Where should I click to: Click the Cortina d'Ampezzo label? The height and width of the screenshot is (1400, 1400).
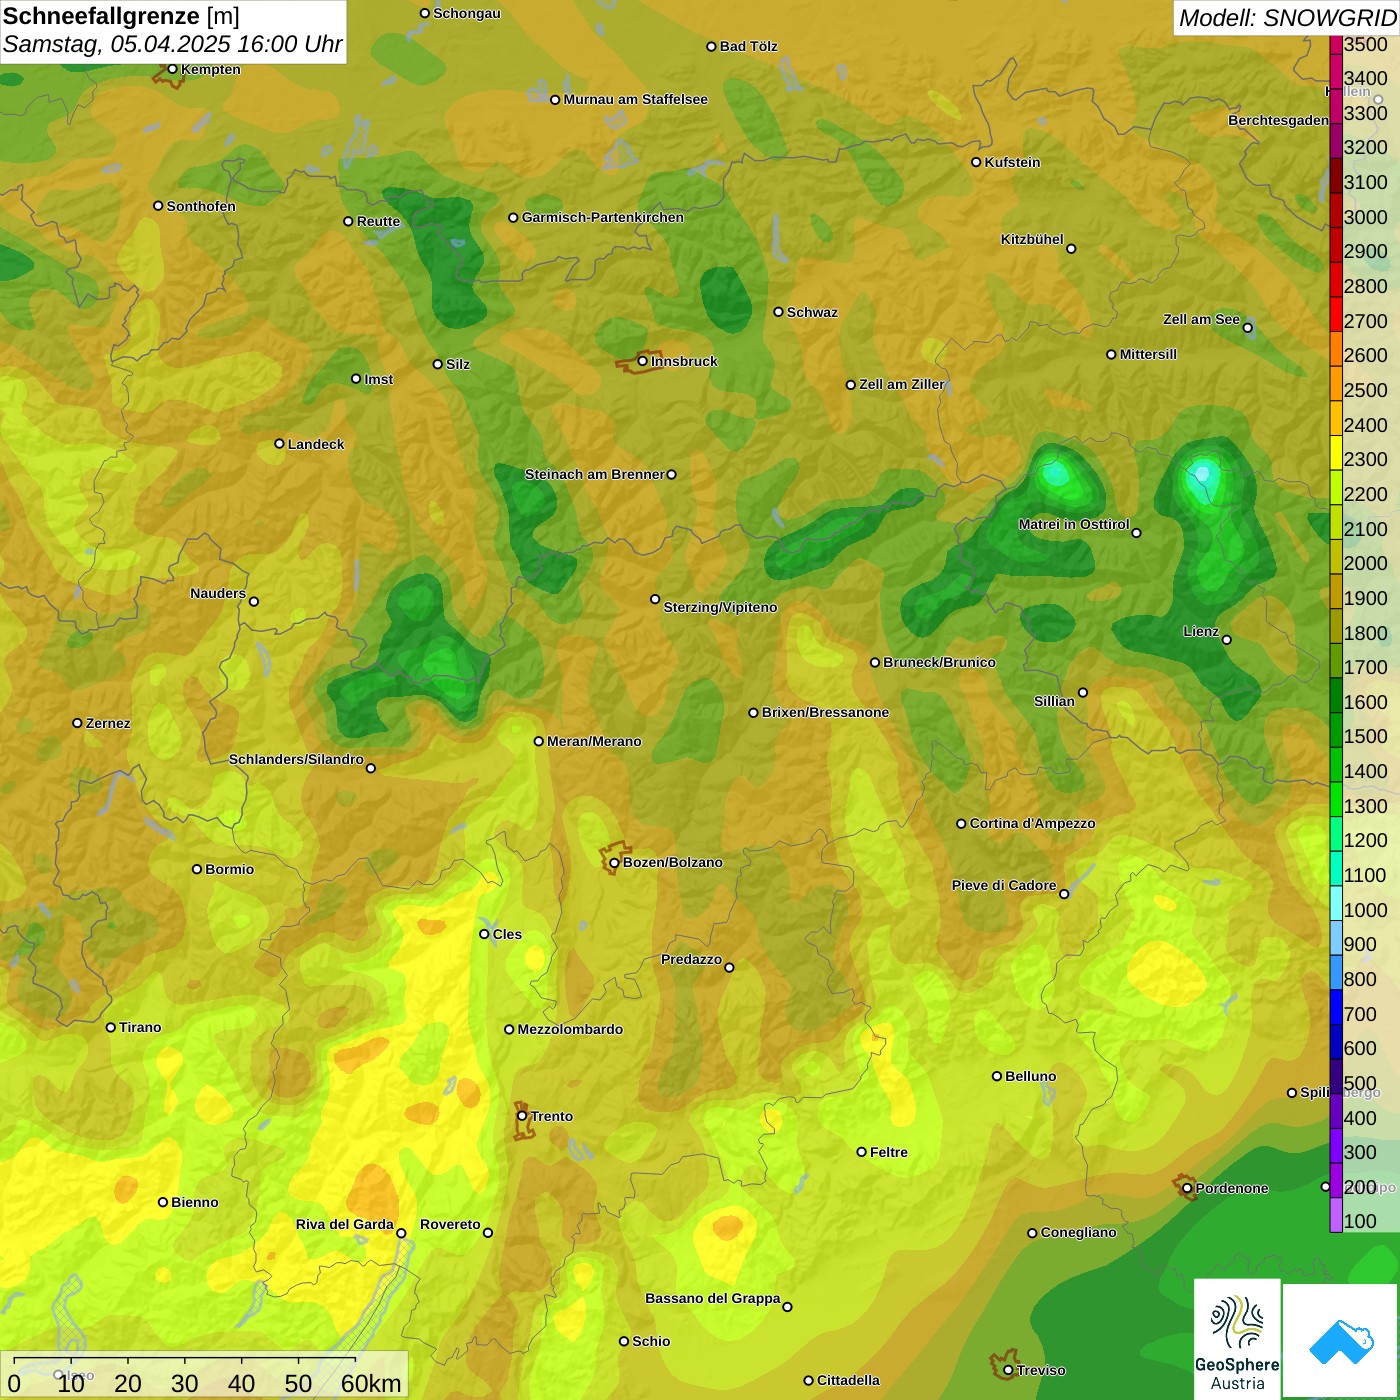(1032, 823)
